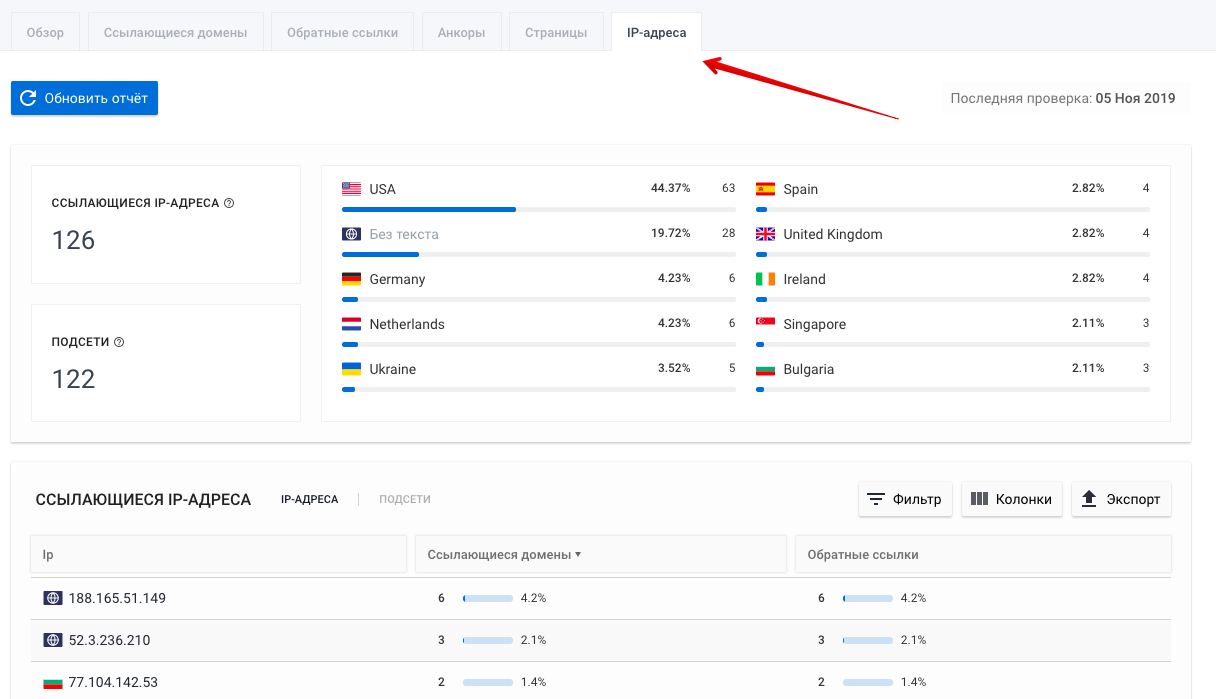Select the IP-адреса top tab
This screenshot has height=699, width=1216.
656,32
